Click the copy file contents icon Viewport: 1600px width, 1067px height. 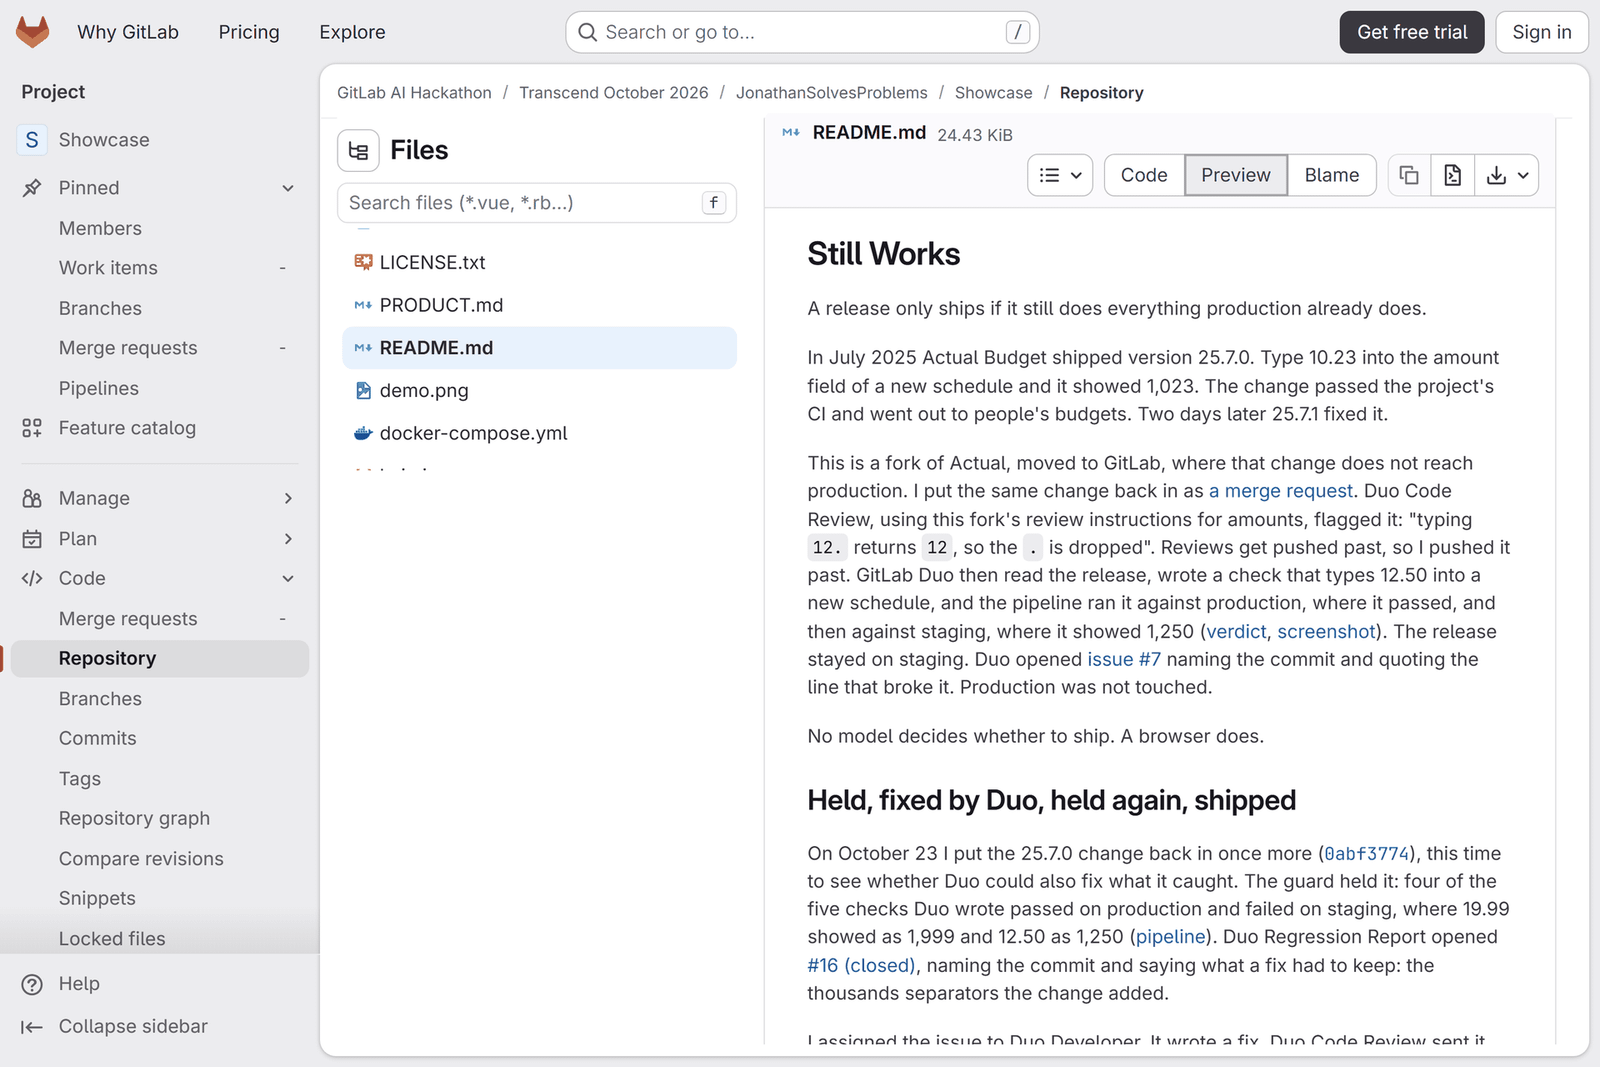point(1409,175)
